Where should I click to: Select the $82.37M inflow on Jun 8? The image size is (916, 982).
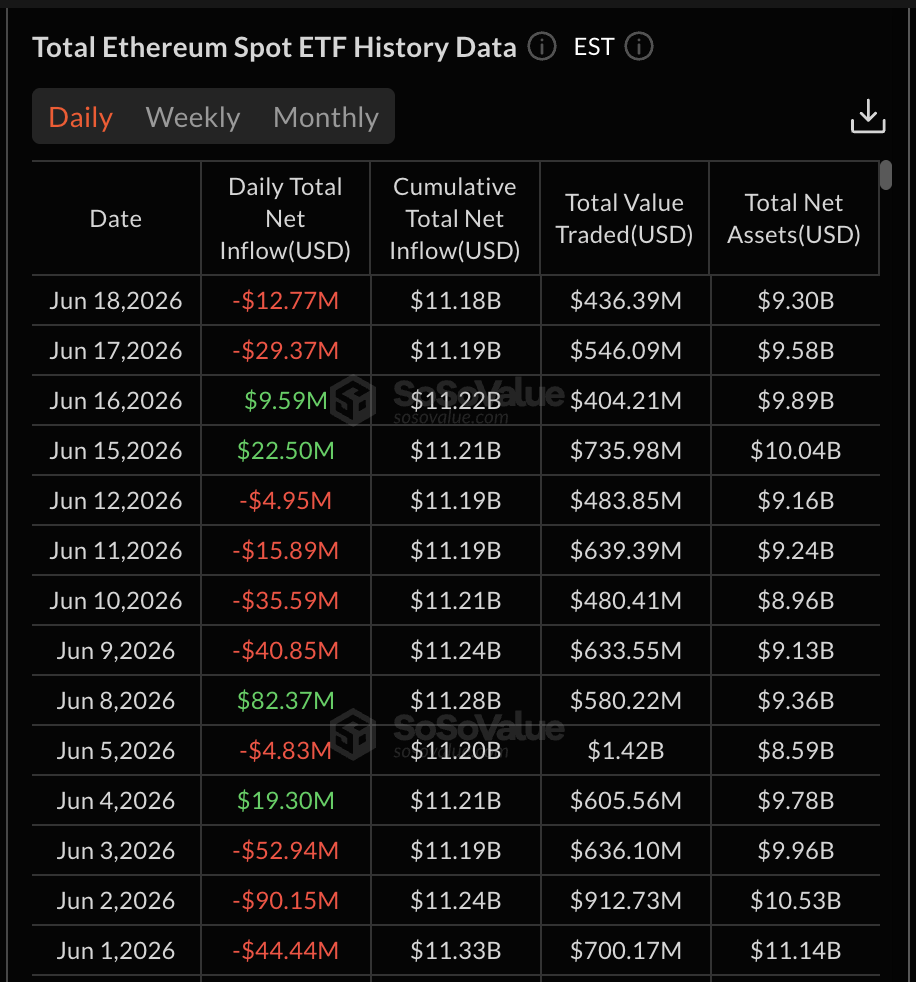286,700
